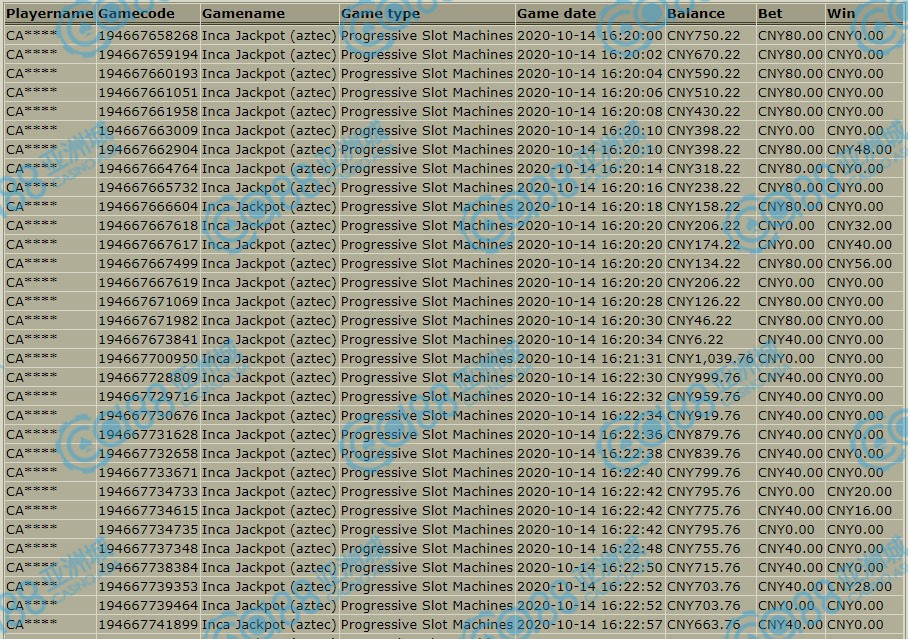Viewport: 908px width, 639px height.
Task: Select gamecode 194667728809
Action: coord(148,378)
